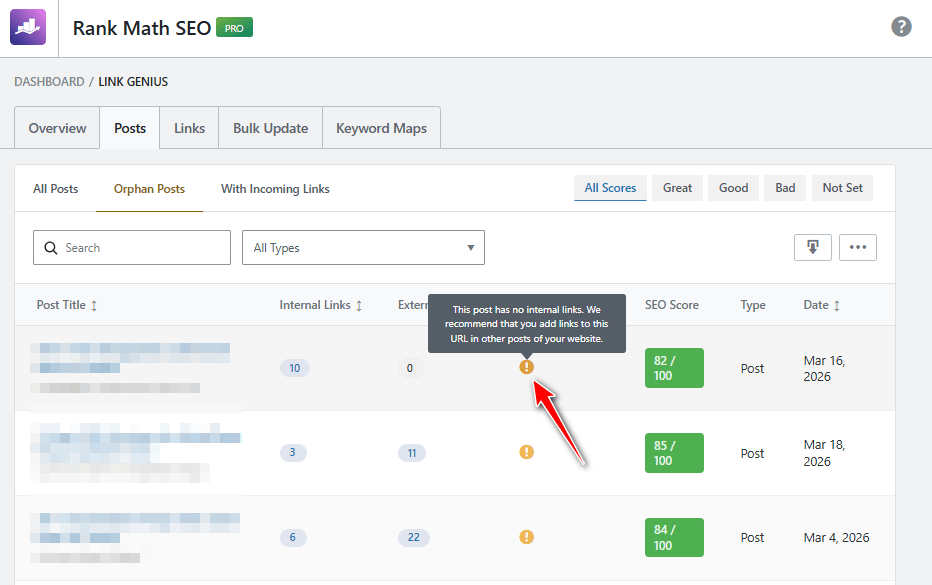The width and height of the screenshot is (932, 585).
Task: Go to DASHBOARD breadcrumb link
Action: tap(49, 81)
